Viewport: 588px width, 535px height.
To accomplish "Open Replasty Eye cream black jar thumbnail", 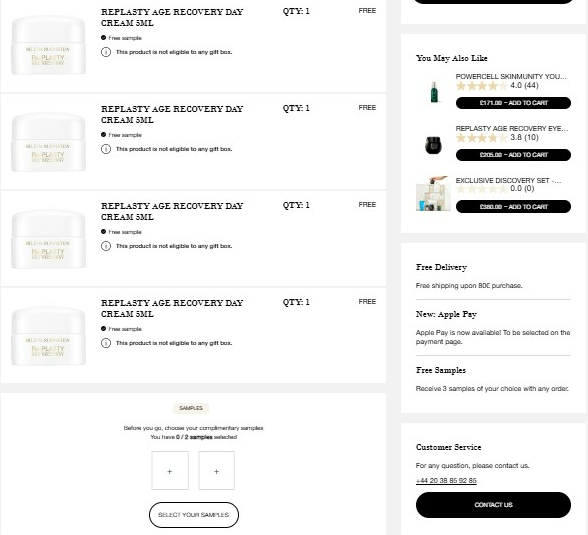I will coord(434,145).
